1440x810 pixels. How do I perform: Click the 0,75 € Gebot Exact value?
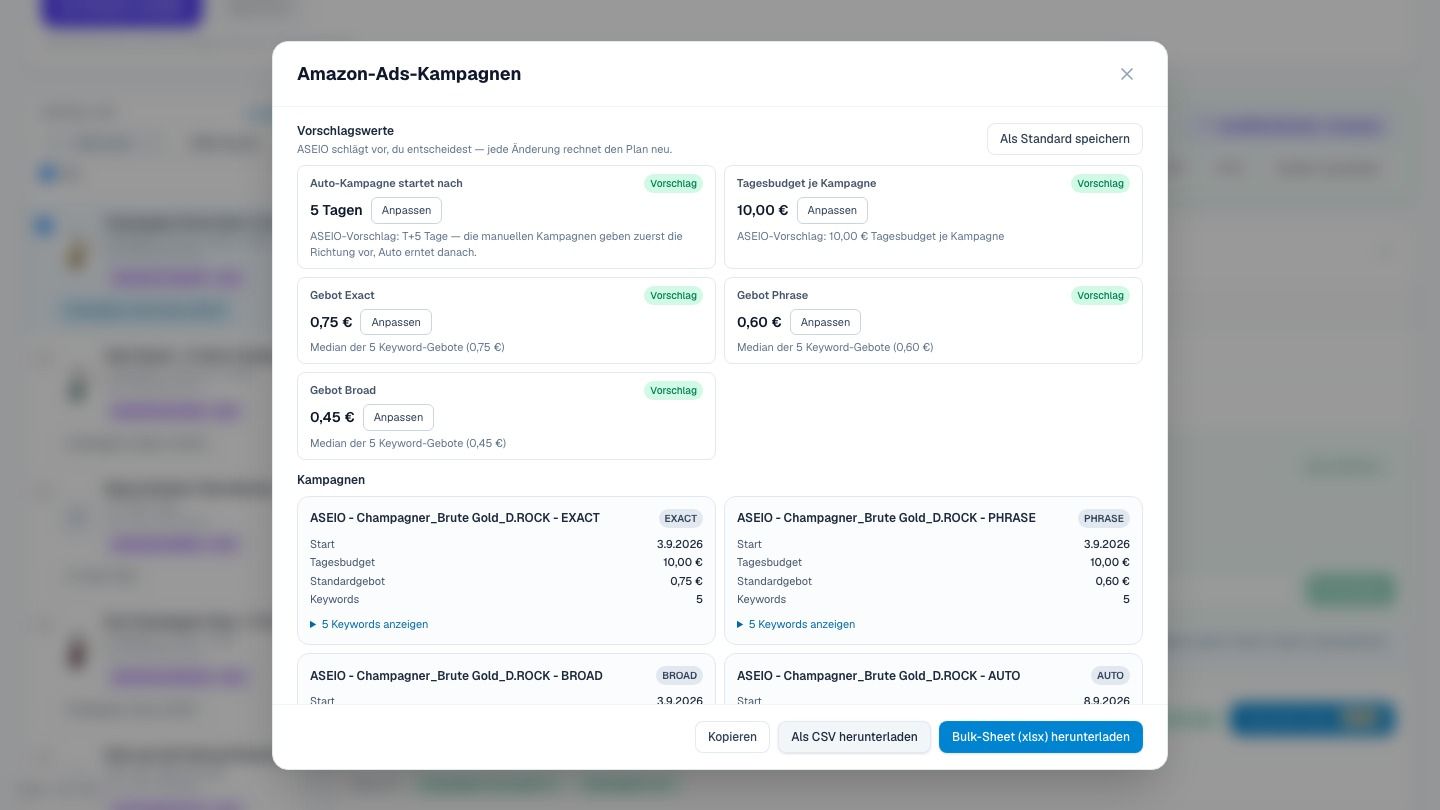[x=331, y=322]
